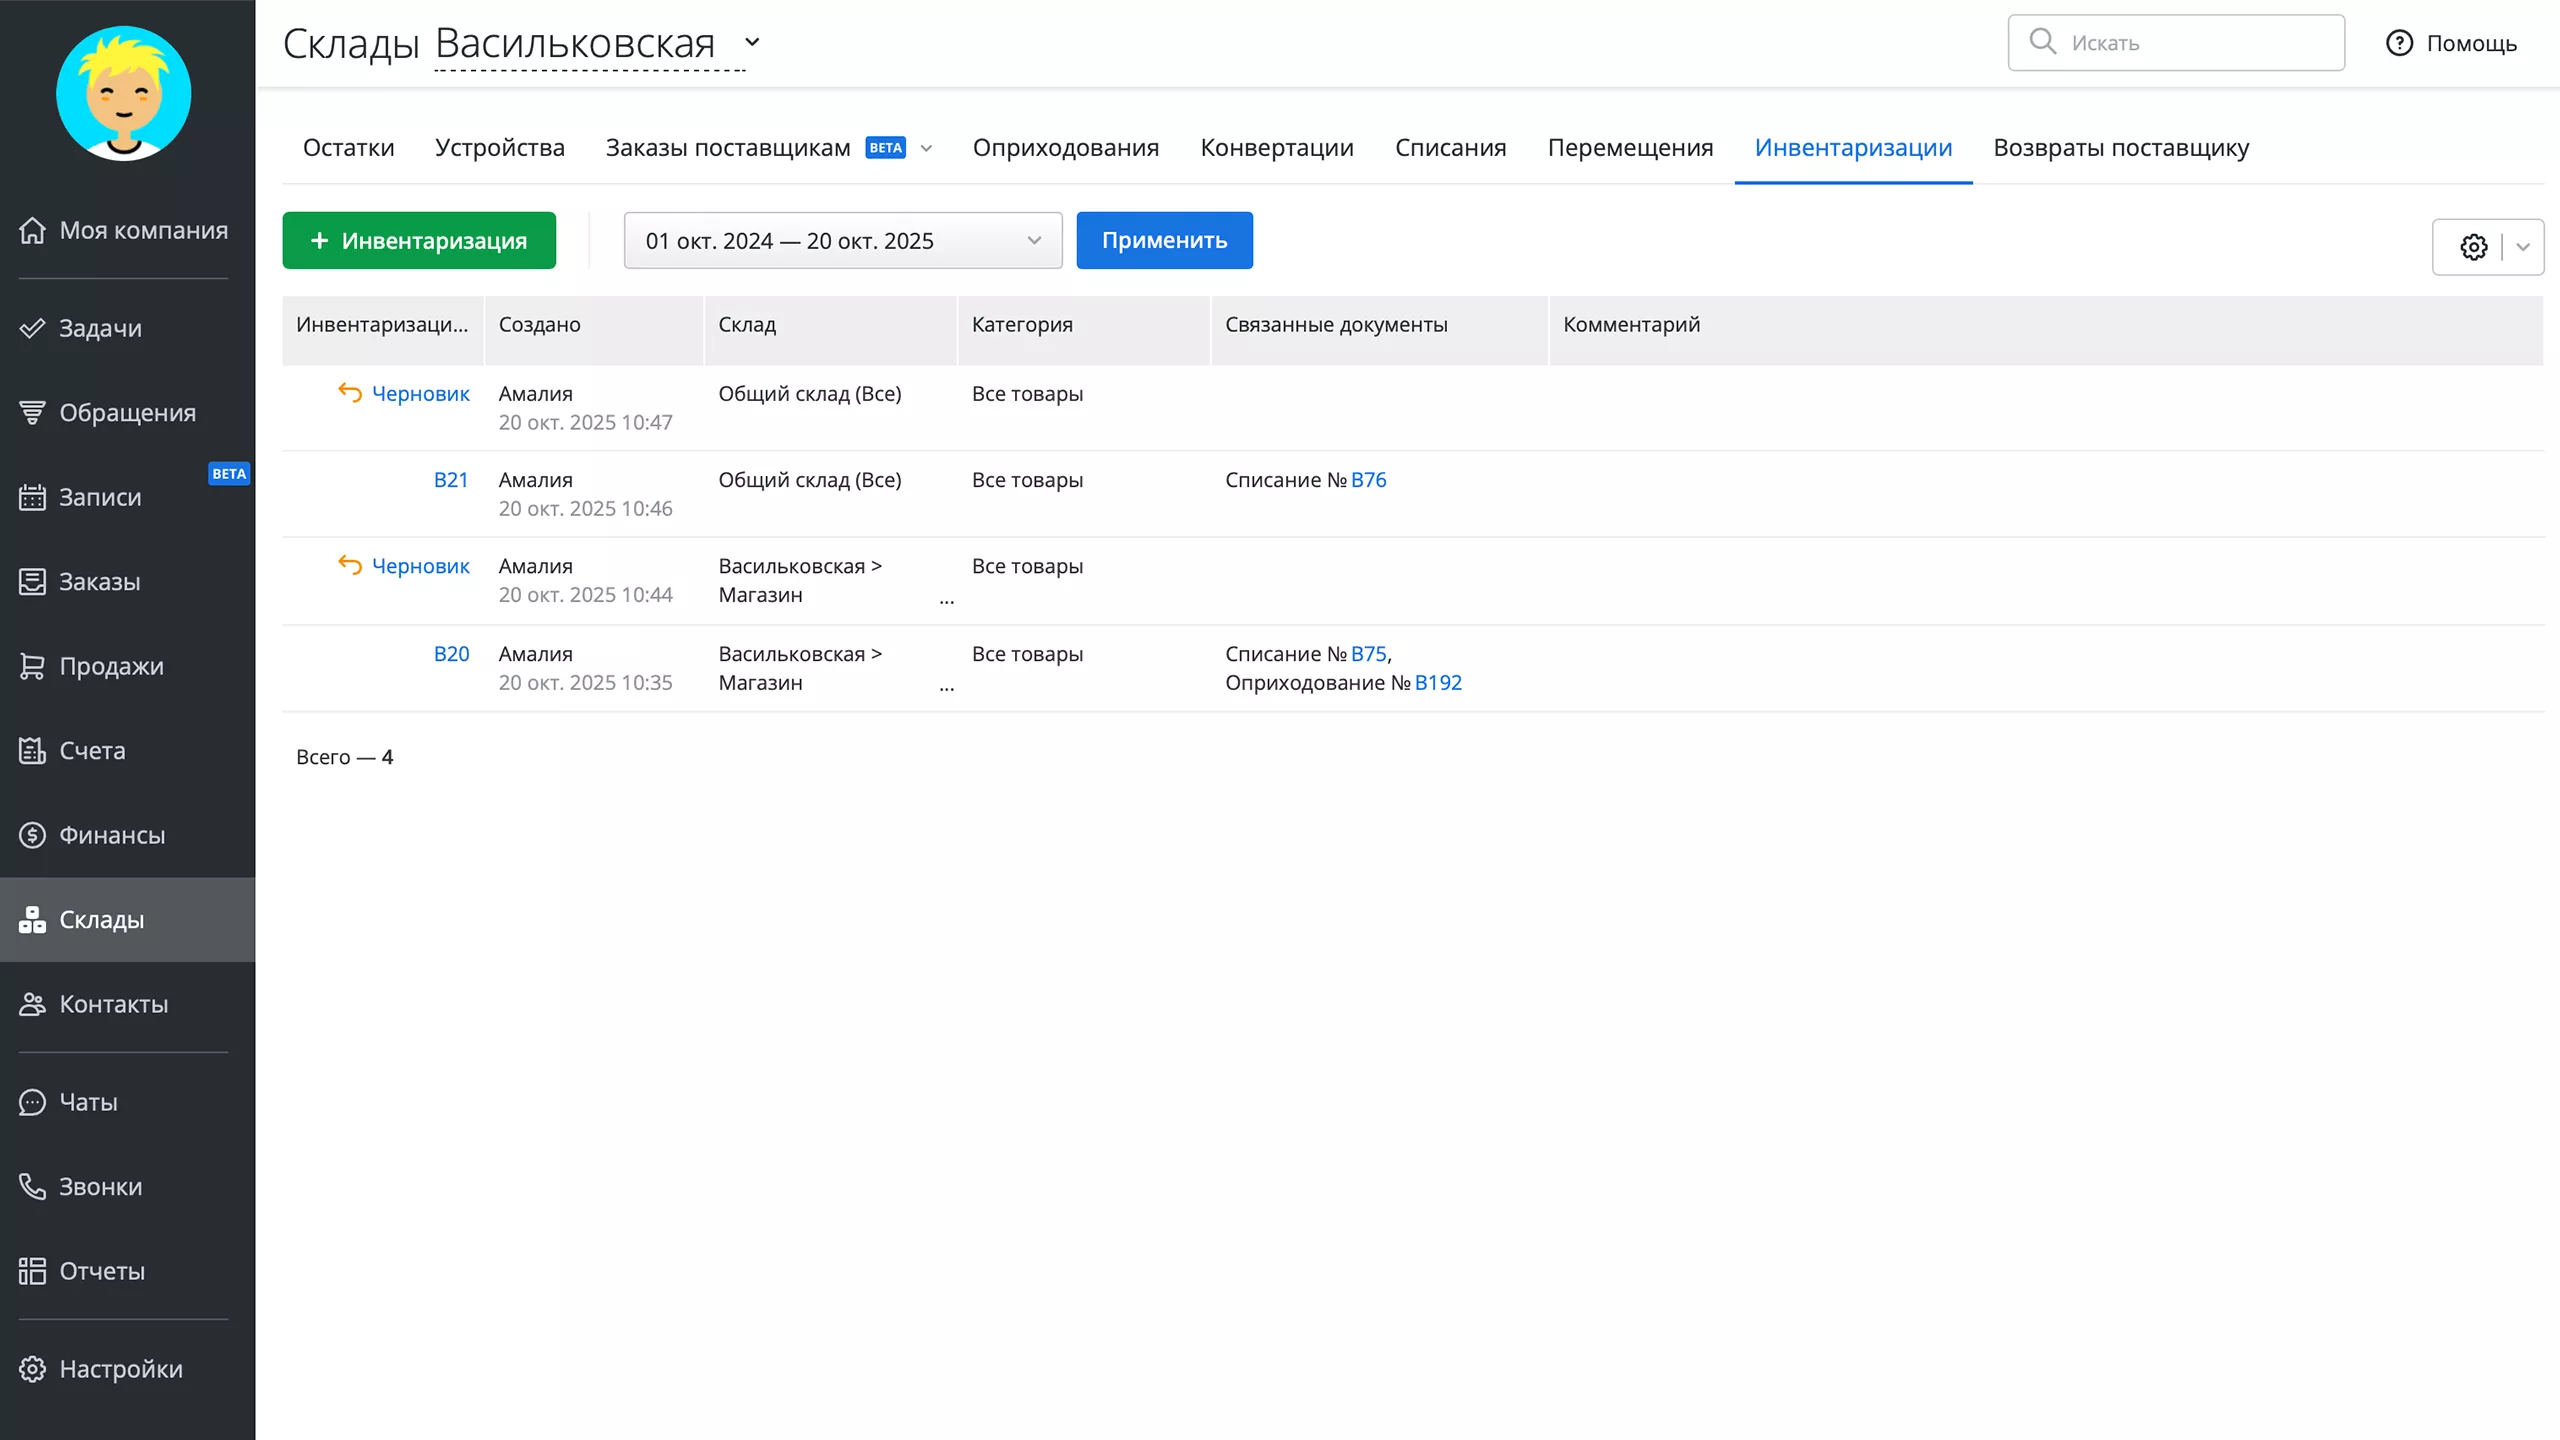
Task: Click the Calls phone icon in the sidebar
Action: point(32,1186)
